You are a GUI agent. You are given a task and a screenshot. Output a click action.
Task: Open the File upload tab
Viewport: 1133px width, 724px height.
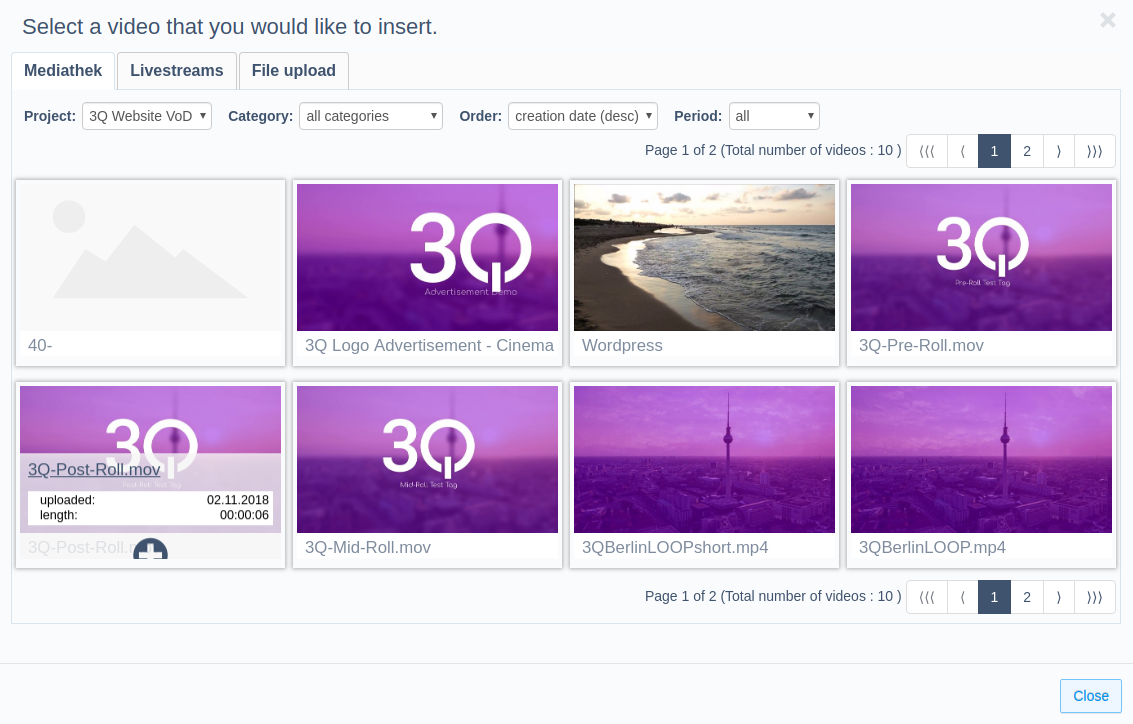pyautogui.click(x=293, y=71)
